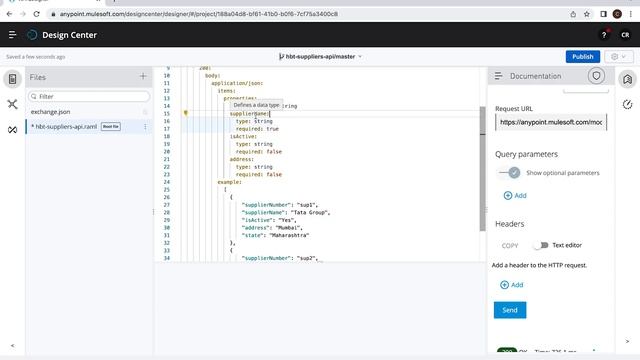The width and height of the screenshot is (640, 360).
Task: Add a query parameter
Action: click(515, 196)
